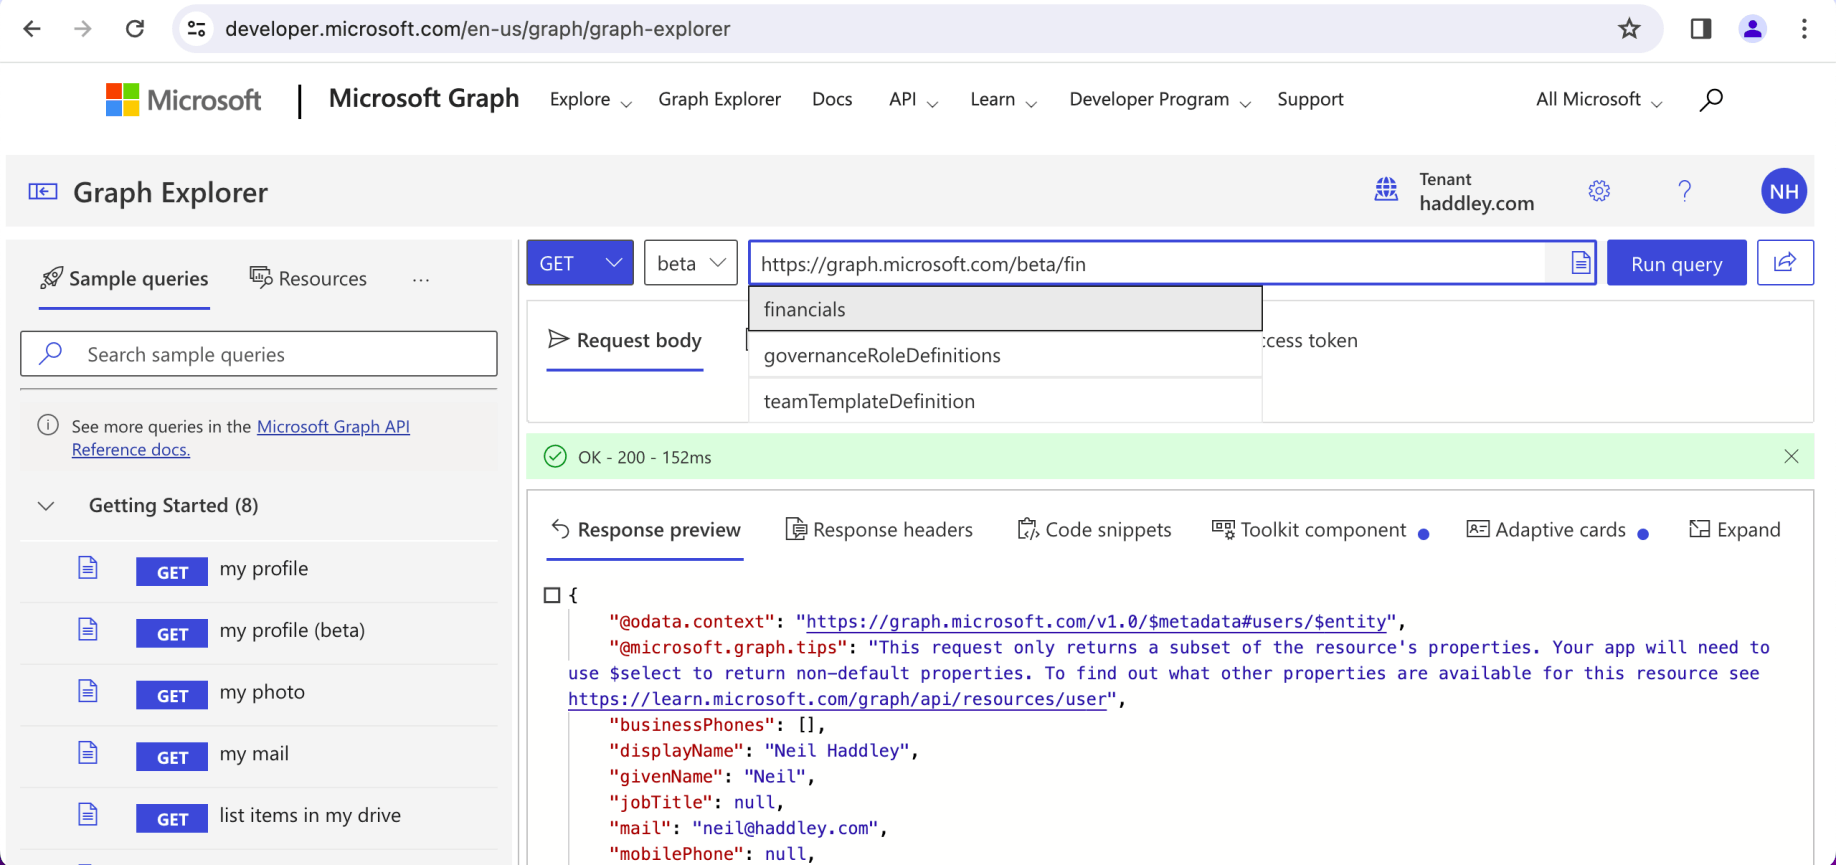Image resolution: width=1836 pixels, height=865 pixels.
Task: Open the NH profile avatar
Action: click(x=1783, y=191)
